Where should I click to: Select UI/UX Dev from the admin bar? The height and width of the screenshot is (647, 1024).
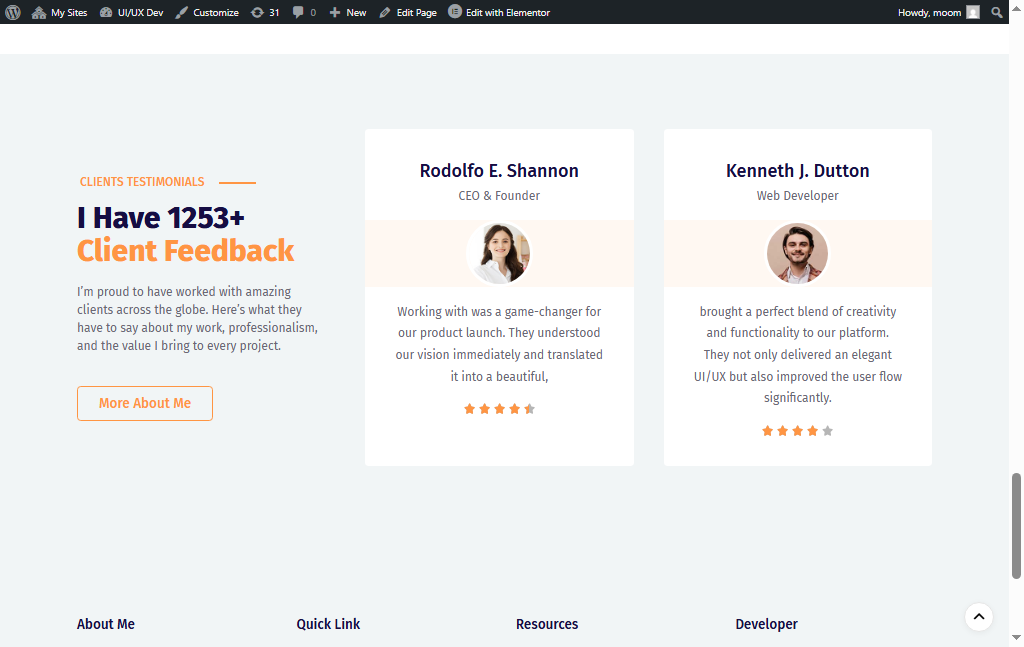(132, 12)
